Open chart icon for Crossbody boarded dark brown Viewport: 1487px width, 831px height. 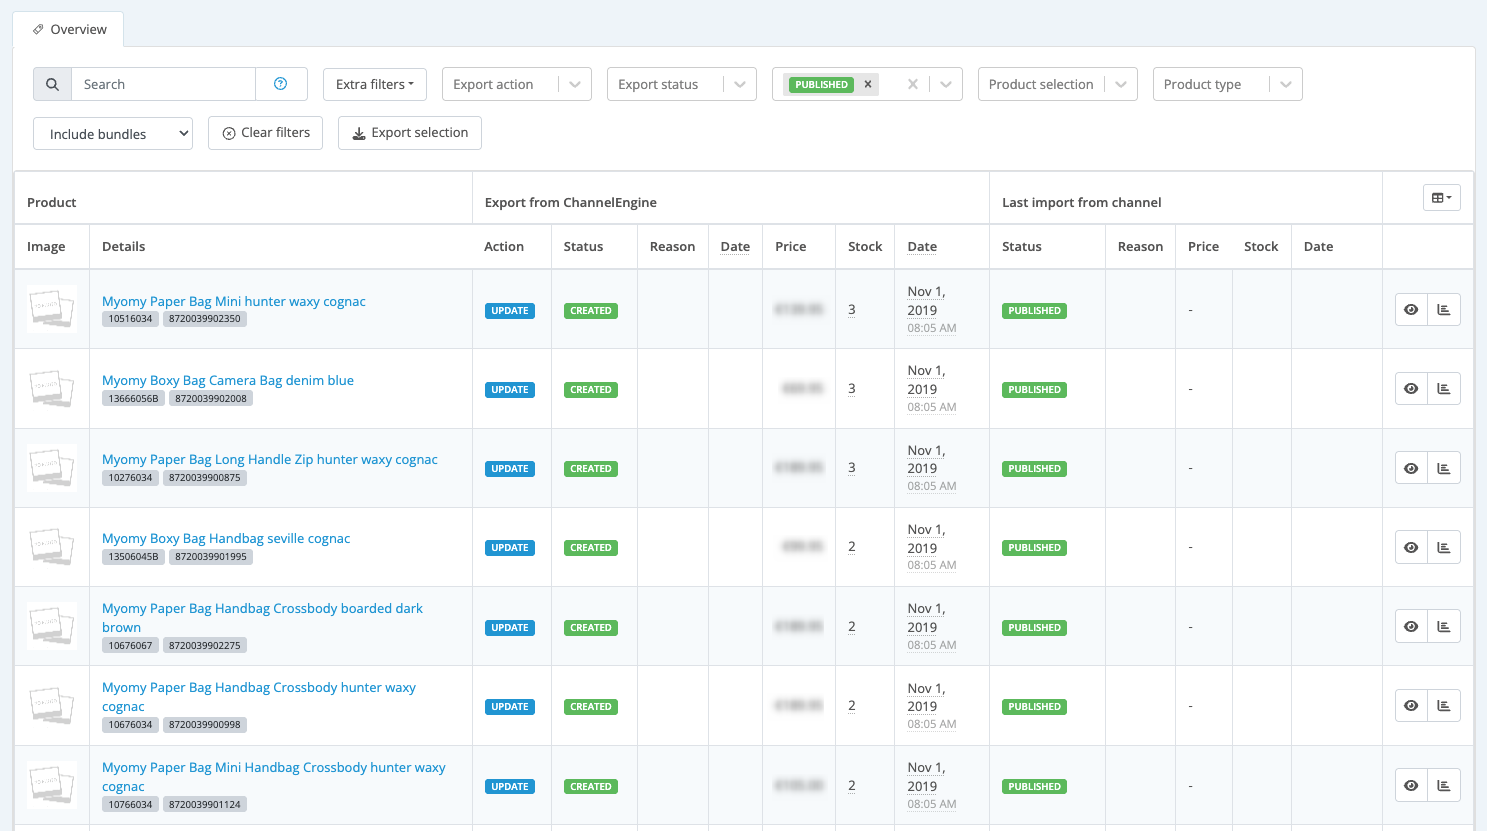pos(1444,626)
